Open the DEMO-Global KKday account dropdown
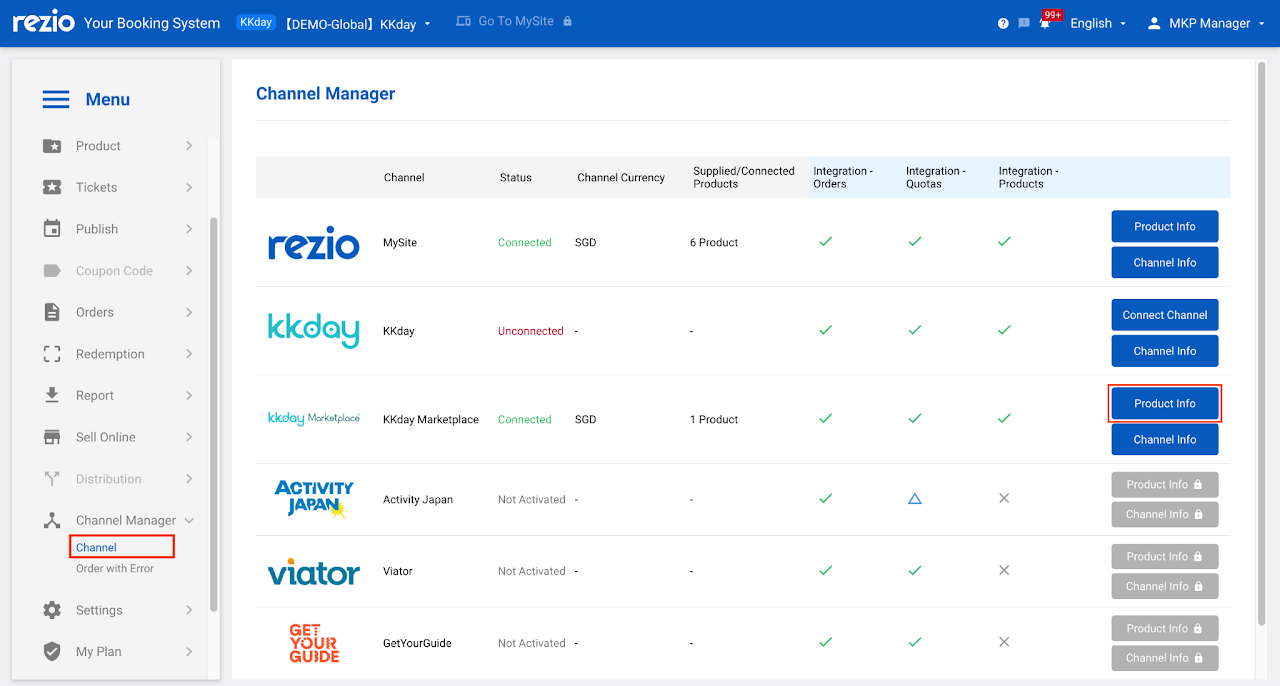The image size is (1280, 686). [358, 24]
